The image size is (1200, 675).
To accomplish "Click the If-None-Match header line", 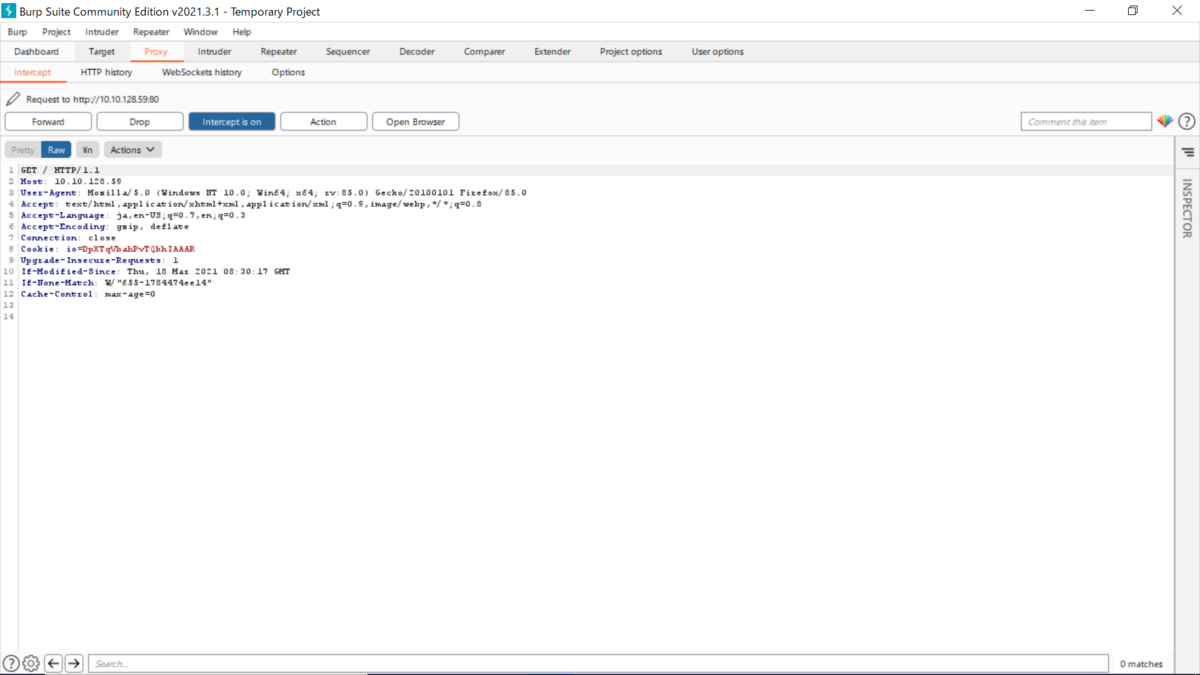I will [116, 283].
